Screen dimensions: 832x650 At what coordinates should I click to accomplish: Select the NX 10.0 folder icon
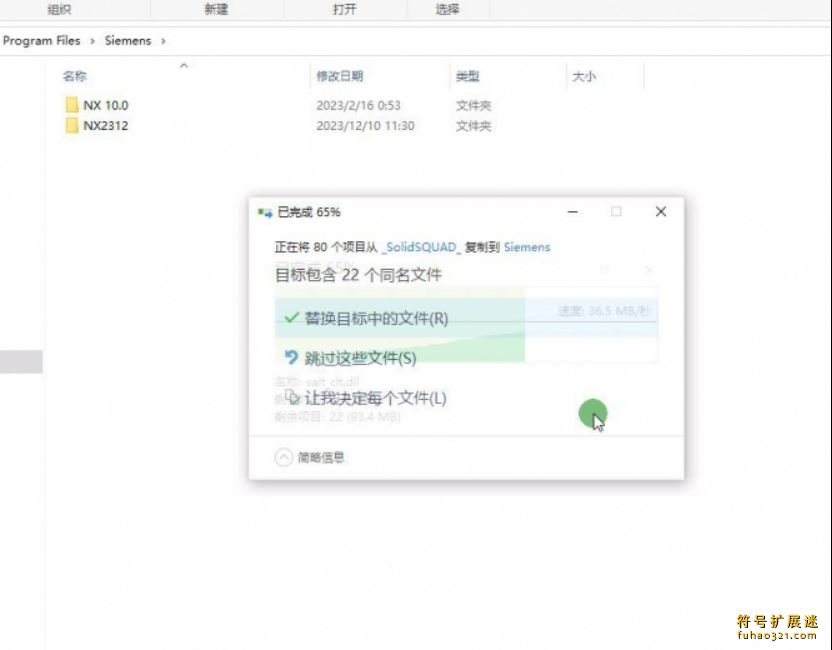[x=72, y=105]
